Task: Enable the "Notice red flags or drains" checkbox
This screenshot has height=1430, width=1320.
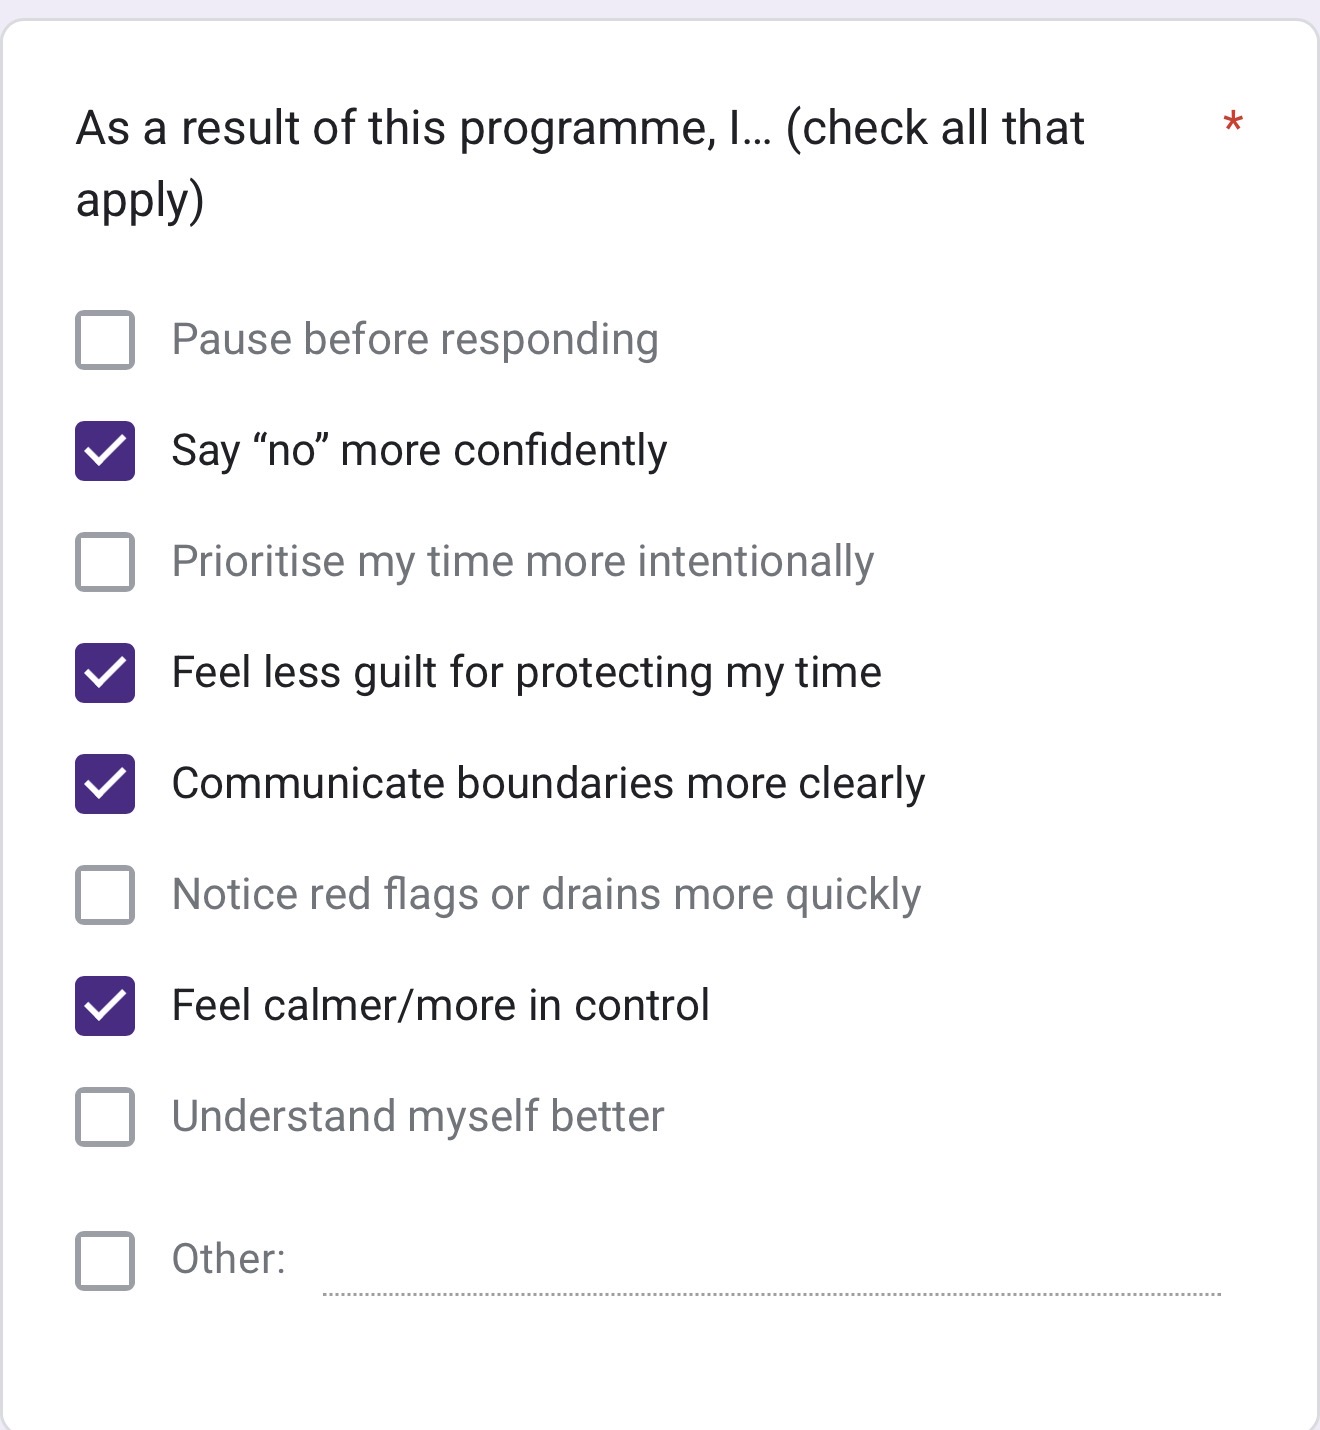Action: [105, 895]
